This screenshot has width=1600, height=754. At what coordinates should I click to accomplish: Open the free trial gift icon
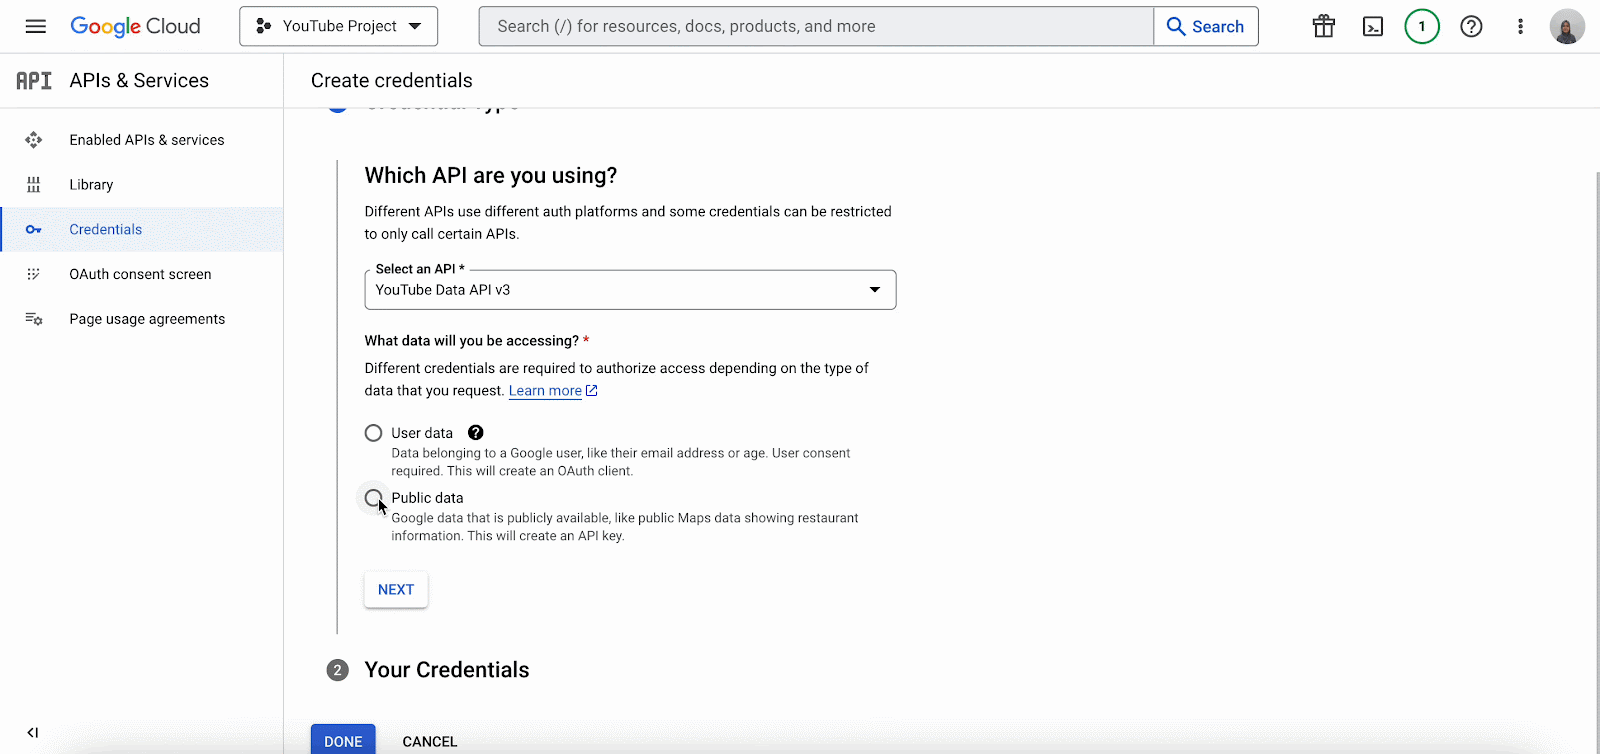coord(1324,26)
